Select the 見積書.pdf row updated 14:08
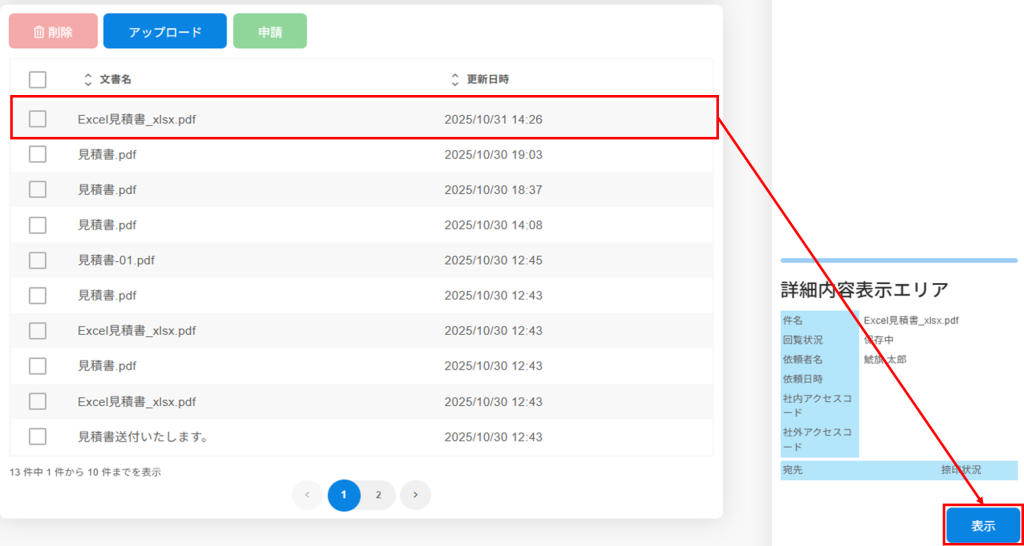Screen dimensions: 1024x546 coord(107,225)
